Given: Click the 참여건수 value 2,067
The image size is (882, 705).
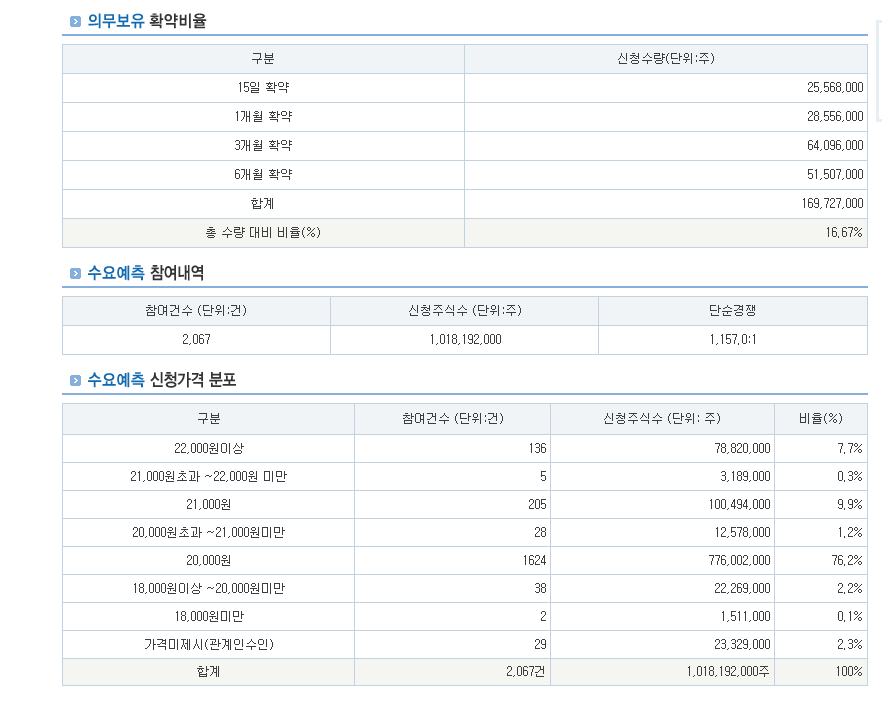Looking at the screenshot, I should click(196, 339).
